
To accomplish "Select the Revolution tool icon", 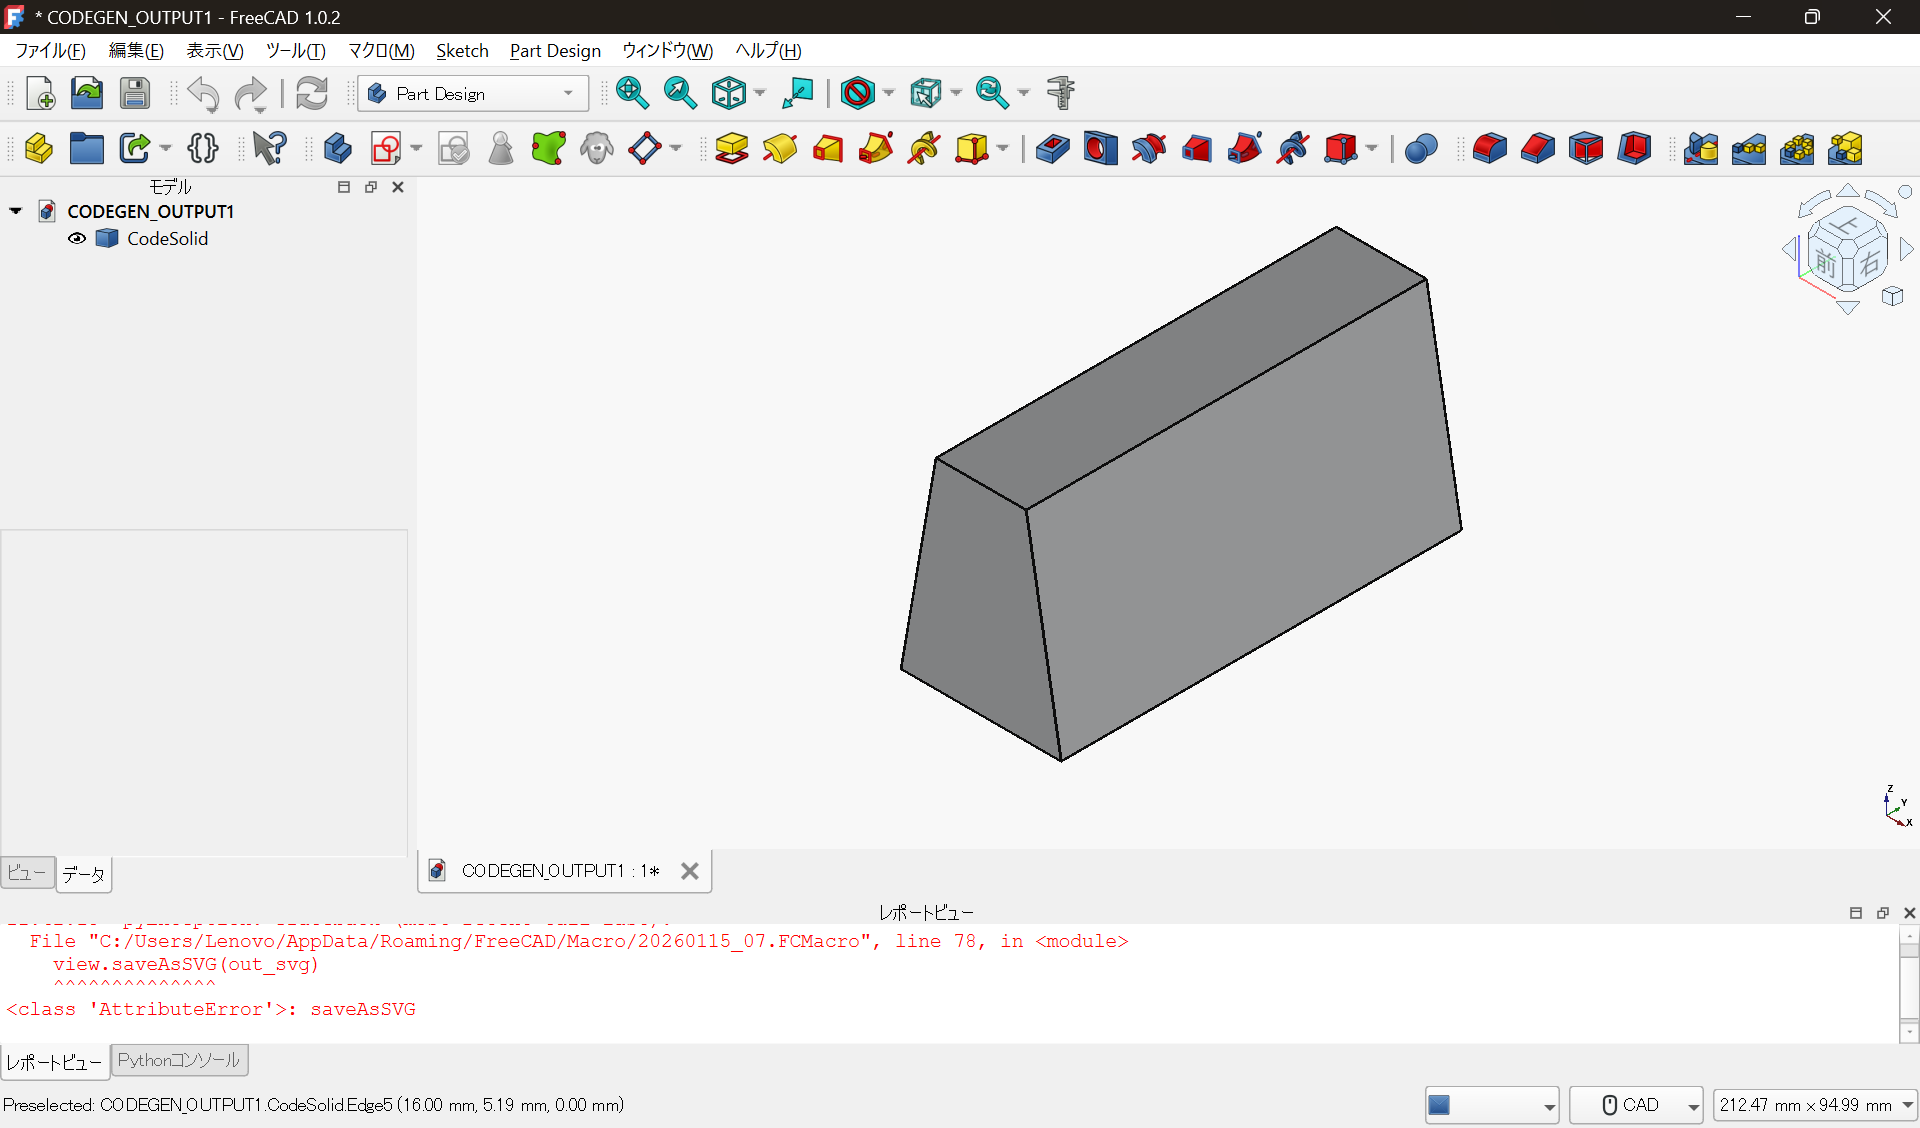I will coord(780,149).
